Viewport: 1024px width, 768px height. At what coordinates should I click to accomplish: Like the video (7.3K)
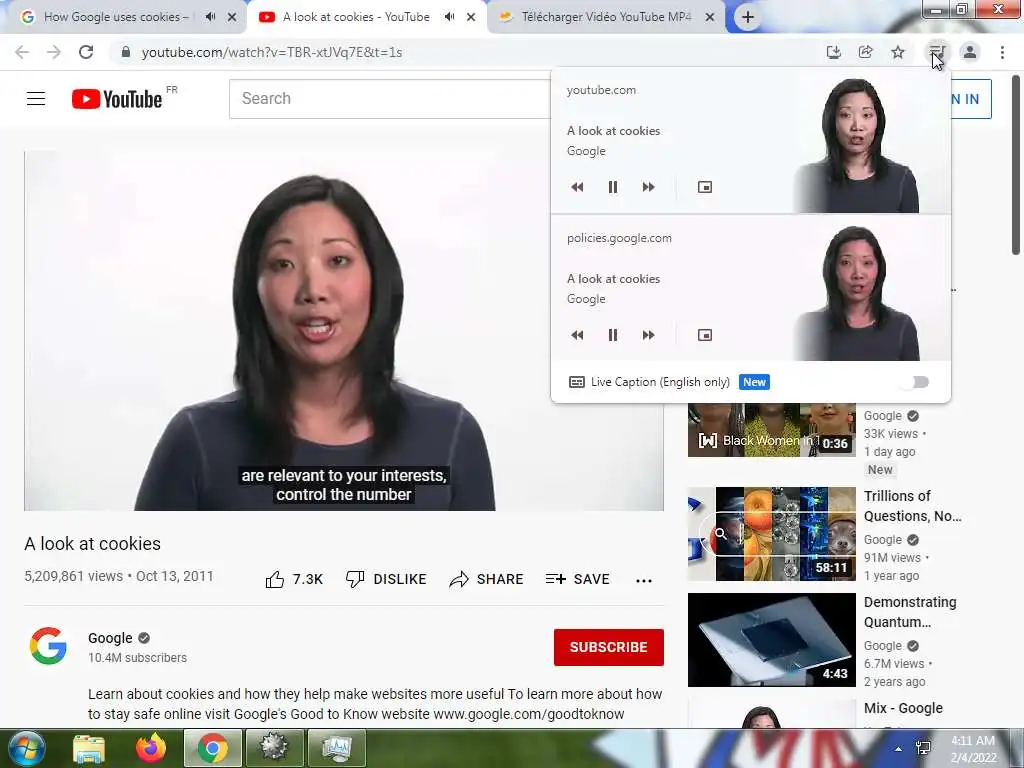coord(294,579)
